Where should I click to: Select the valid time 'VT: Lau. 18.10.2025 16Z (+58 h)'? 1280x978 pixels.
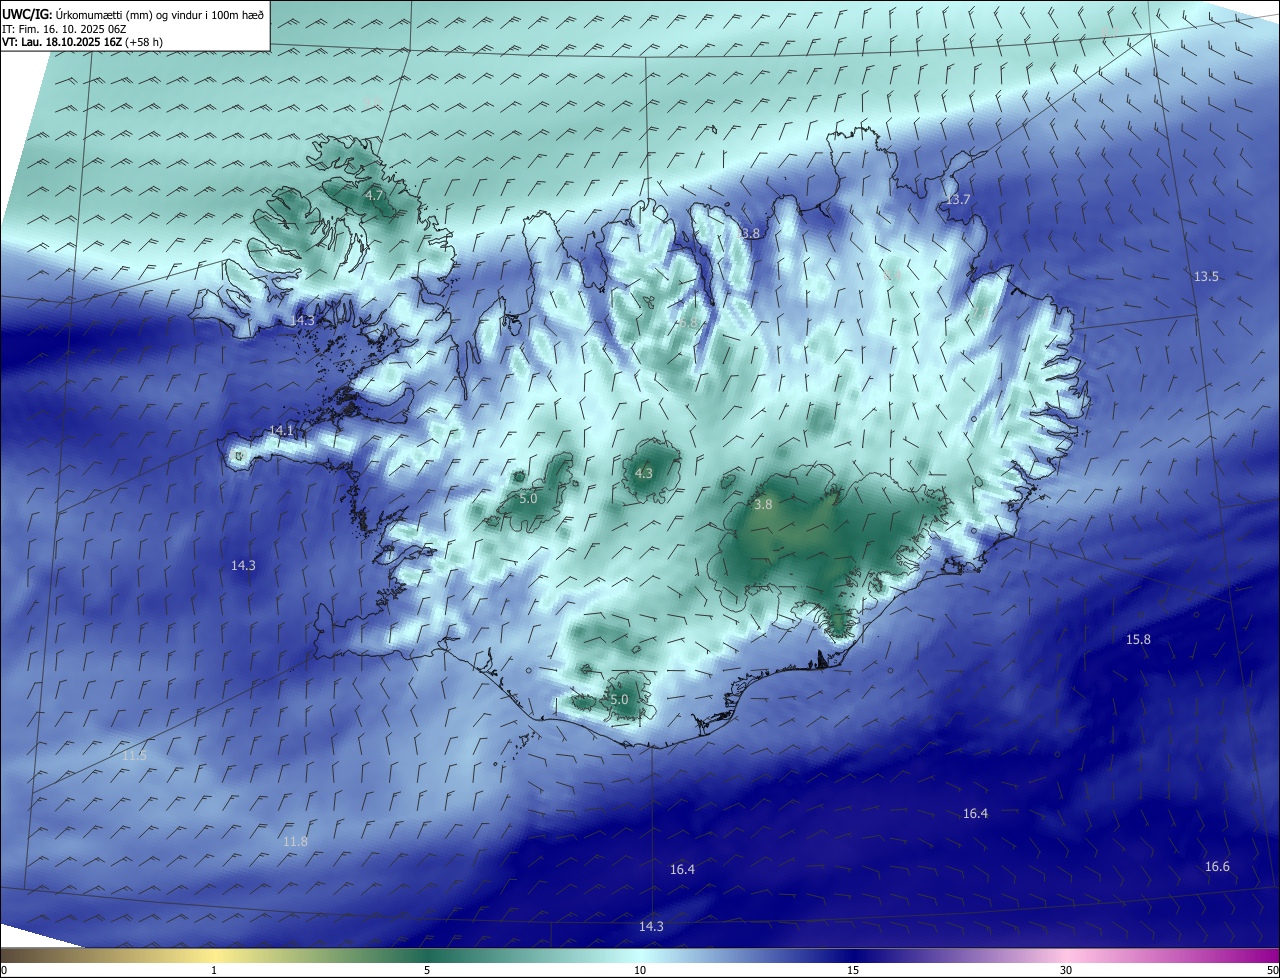pyautogui.click(x=83, y=42)
